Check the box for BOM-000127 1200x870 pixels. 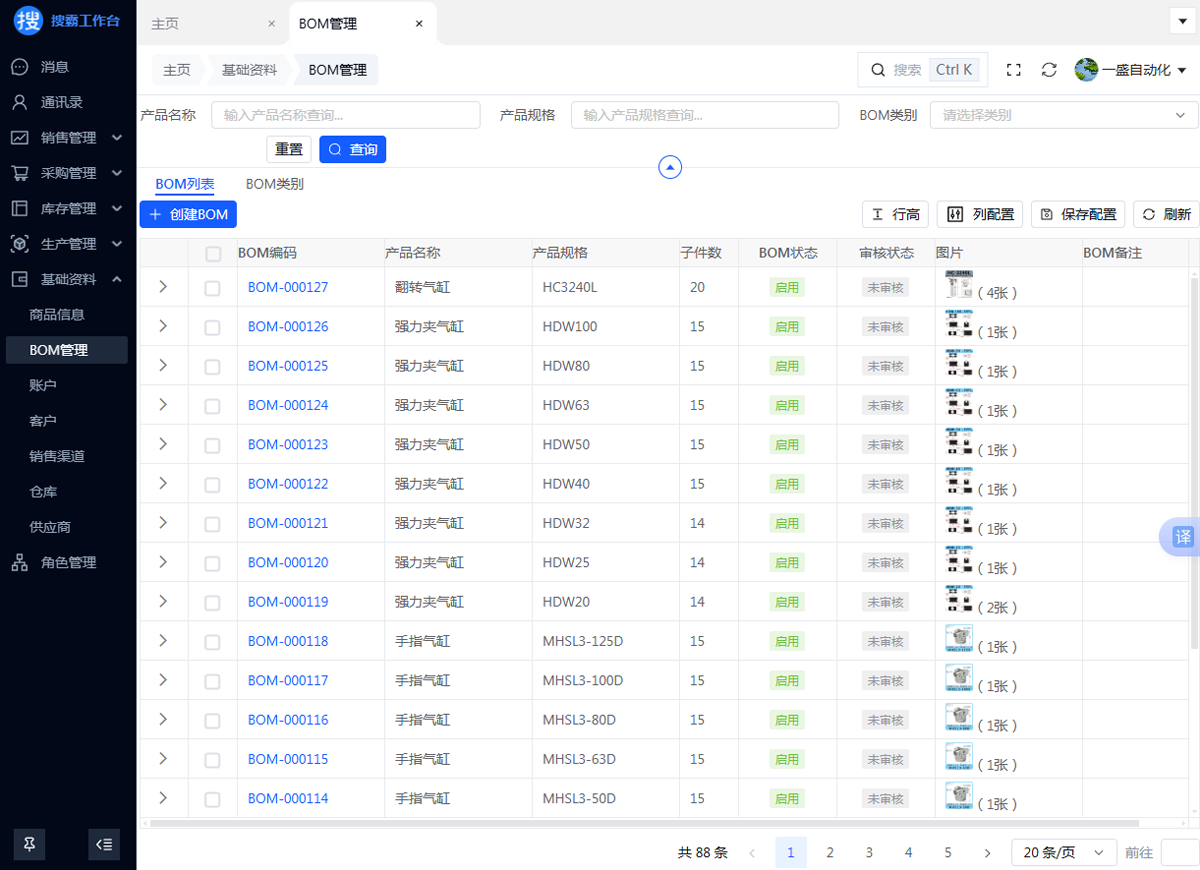tap(212, 288)
